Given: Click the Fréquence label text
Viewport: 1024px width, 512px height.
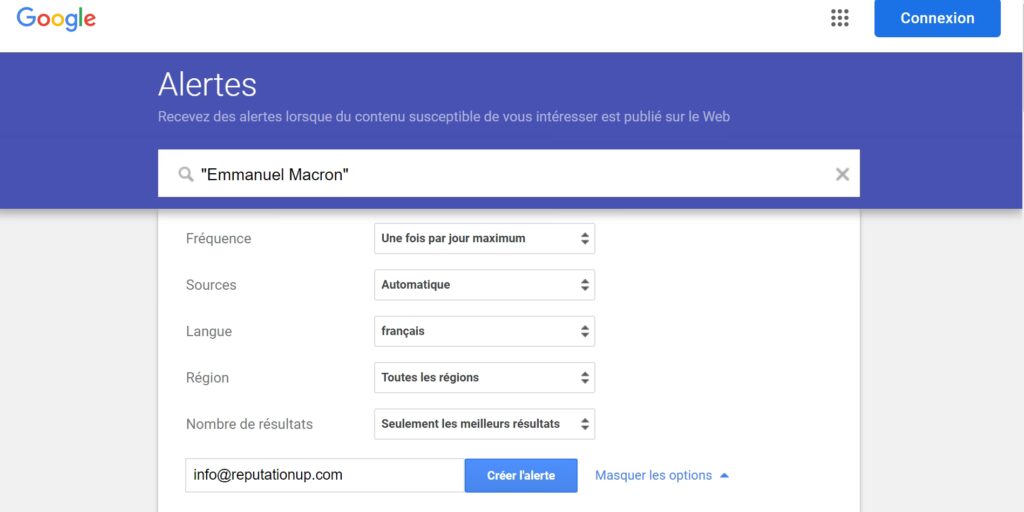Looking at the screenshot, I should click(218, 239).
